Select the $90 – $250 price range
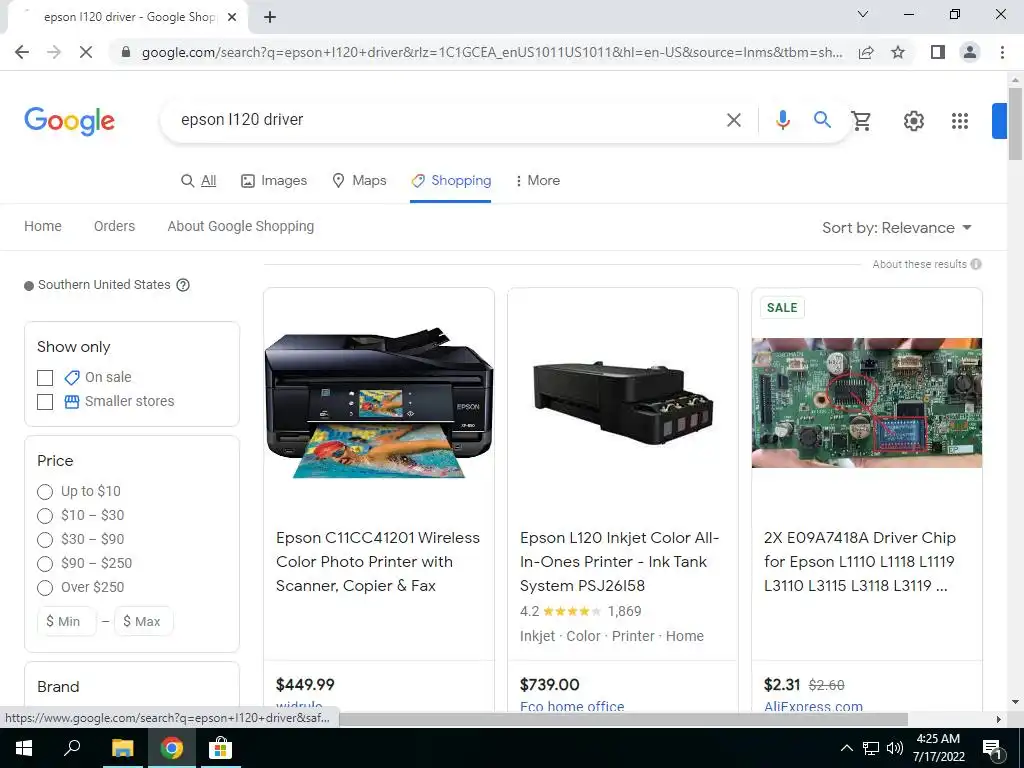Viewport: 1024px width, 768px height. [x=45, y=564]
